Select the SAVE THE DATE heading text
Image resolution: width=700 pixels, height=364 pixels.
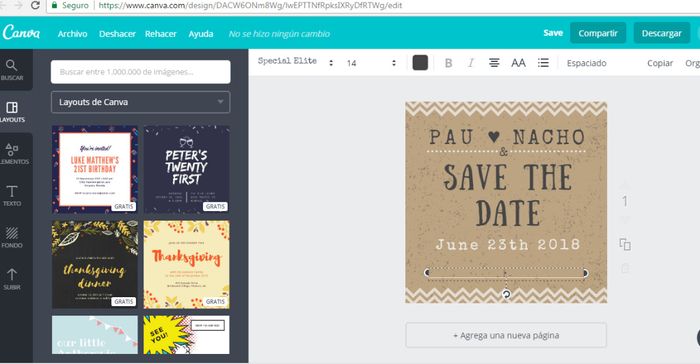[x=507, y=195]
